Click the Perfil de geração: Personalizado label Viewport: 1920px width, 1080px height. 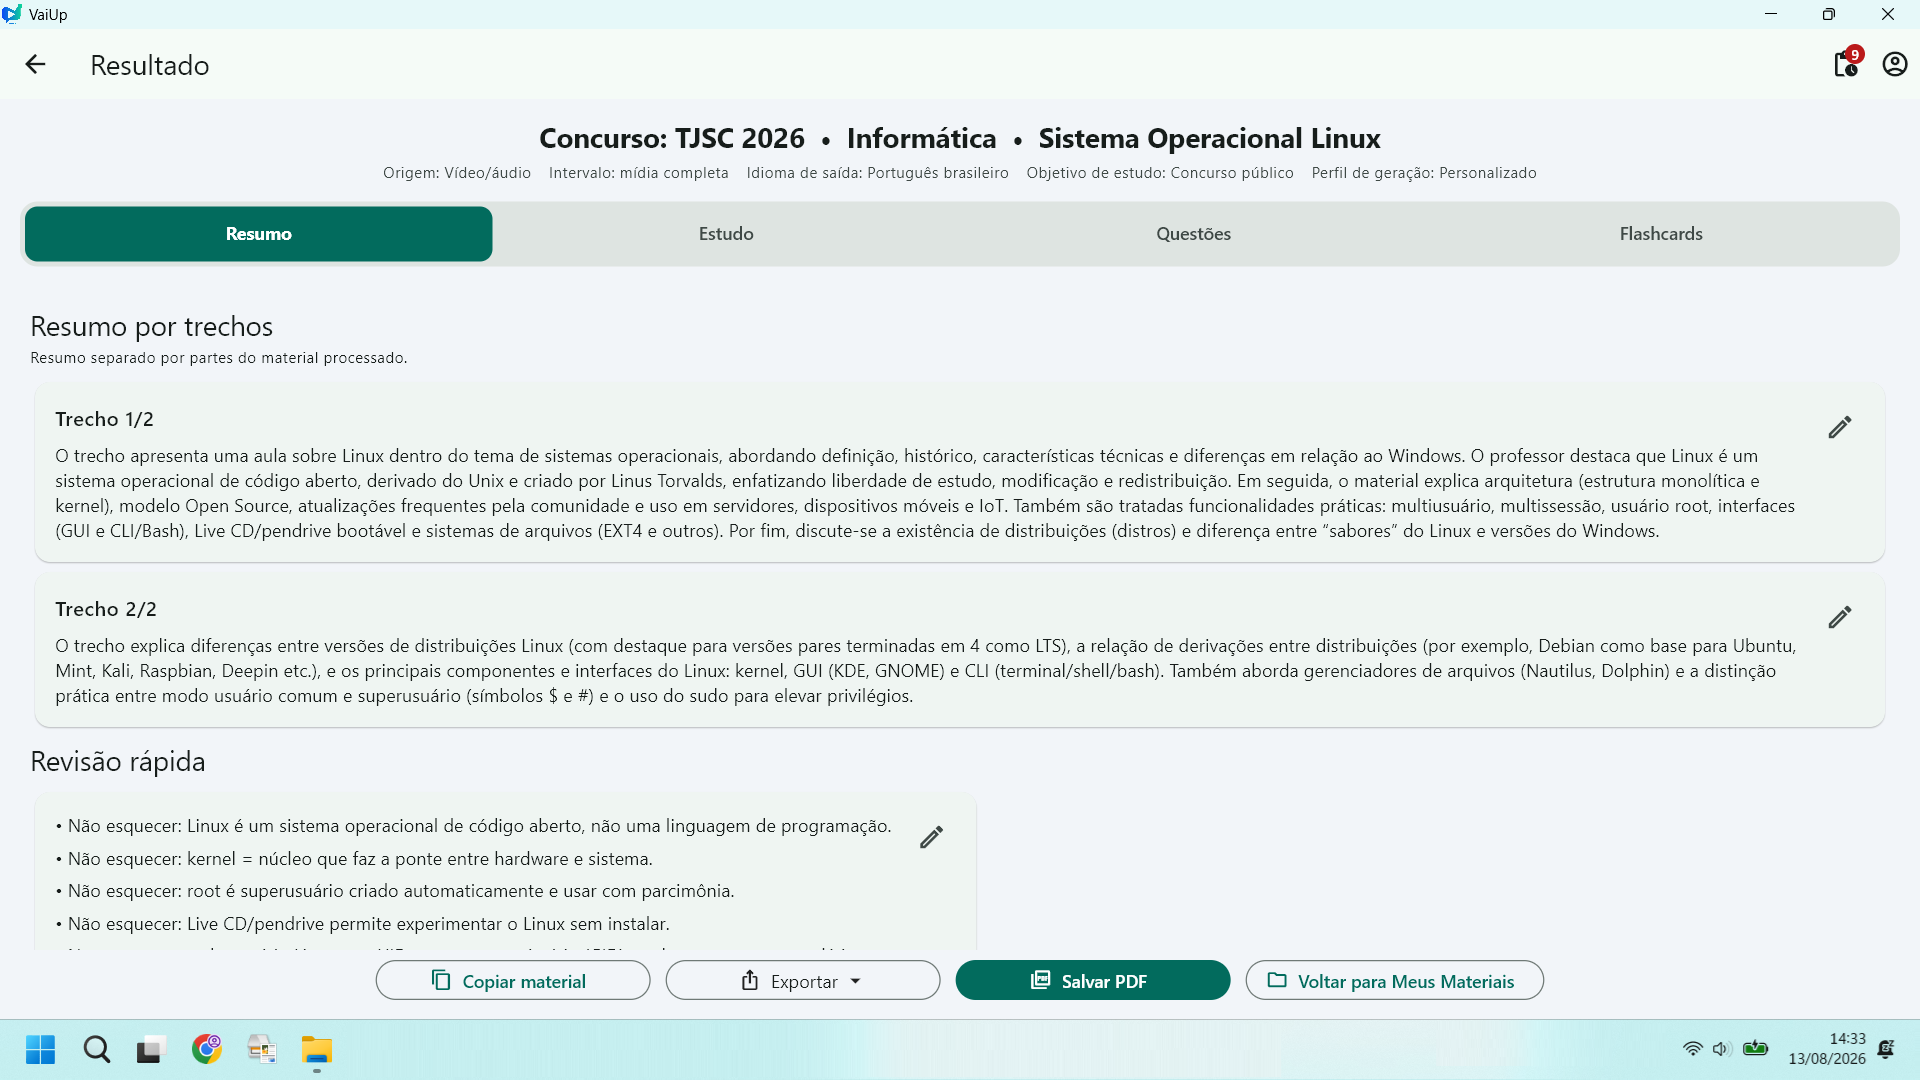pos(1424,173)
